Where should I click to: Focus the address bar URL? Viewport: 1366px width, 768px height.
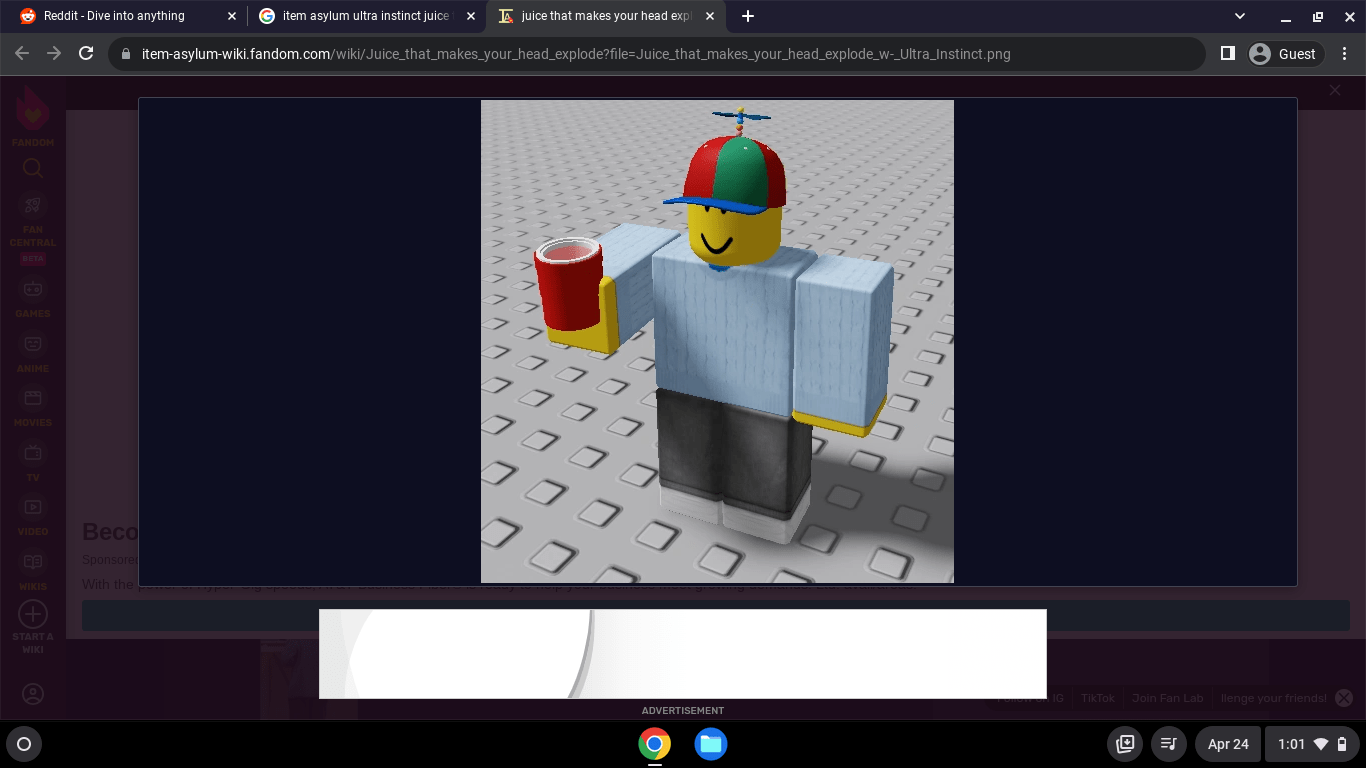coord(576,54)
